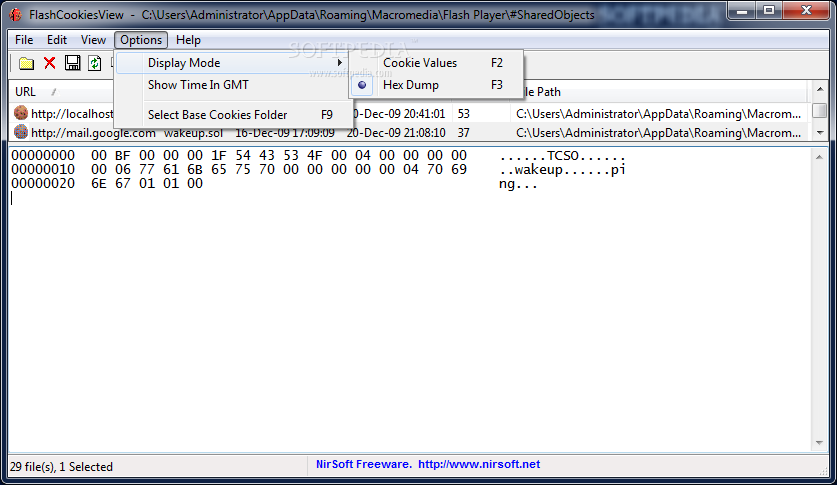Choose Select Base Cookies Folder
The height and width of the screenshot is (485, 837).
(232, 115)
